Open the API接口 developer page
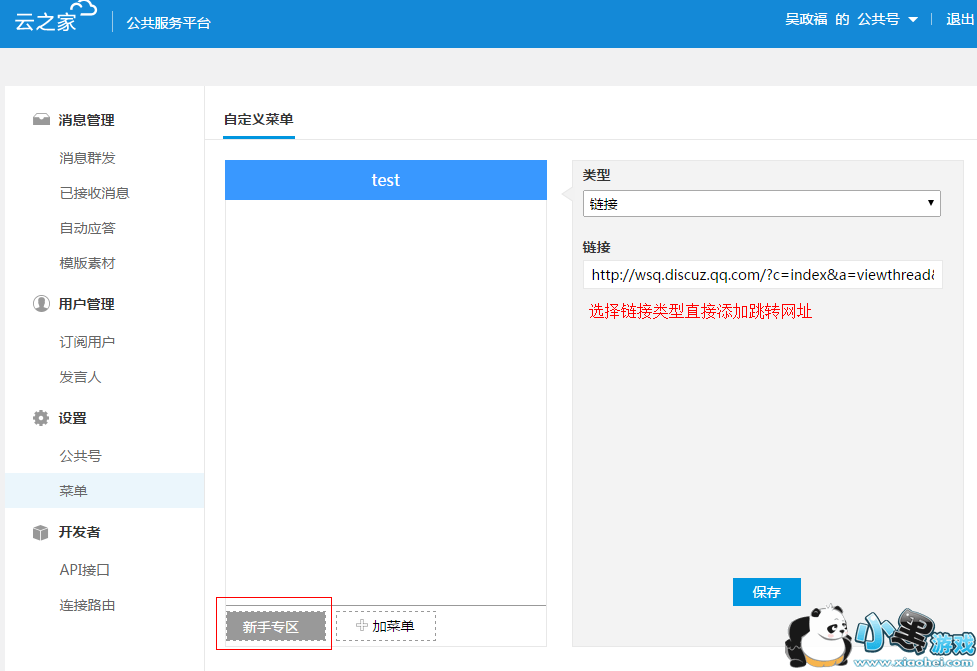The image size is (977, 671). coord(85,570)
